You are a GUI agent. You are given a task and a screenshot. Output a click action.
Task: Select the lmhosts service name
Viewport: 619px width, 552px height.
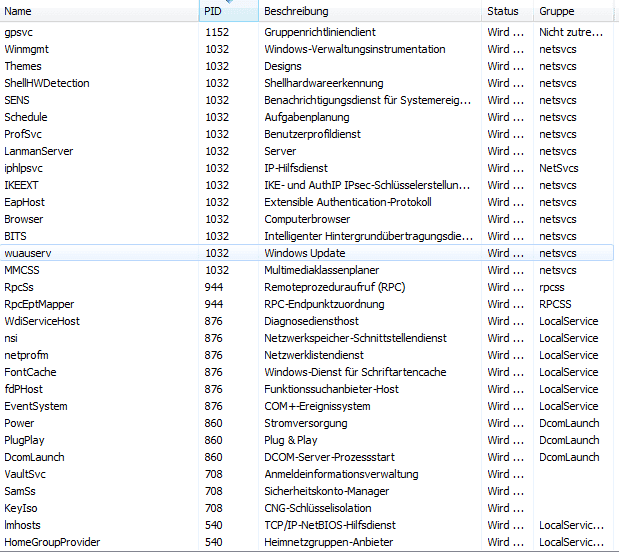click(x=23, y=525)
